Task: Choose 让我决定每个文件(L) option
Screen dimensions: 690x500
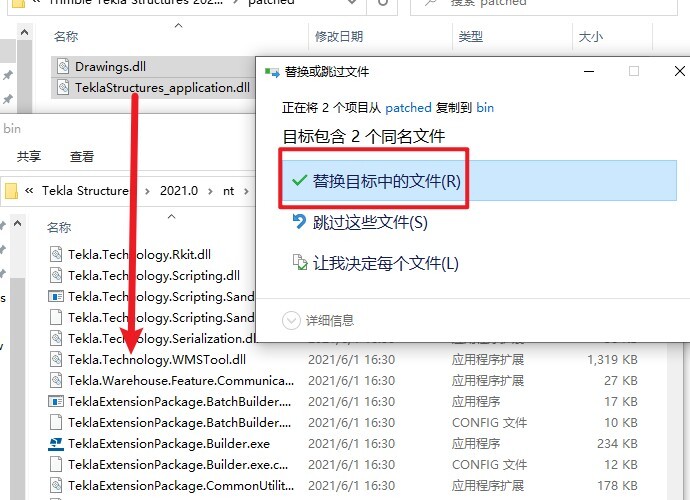Action: pos(385,263)
